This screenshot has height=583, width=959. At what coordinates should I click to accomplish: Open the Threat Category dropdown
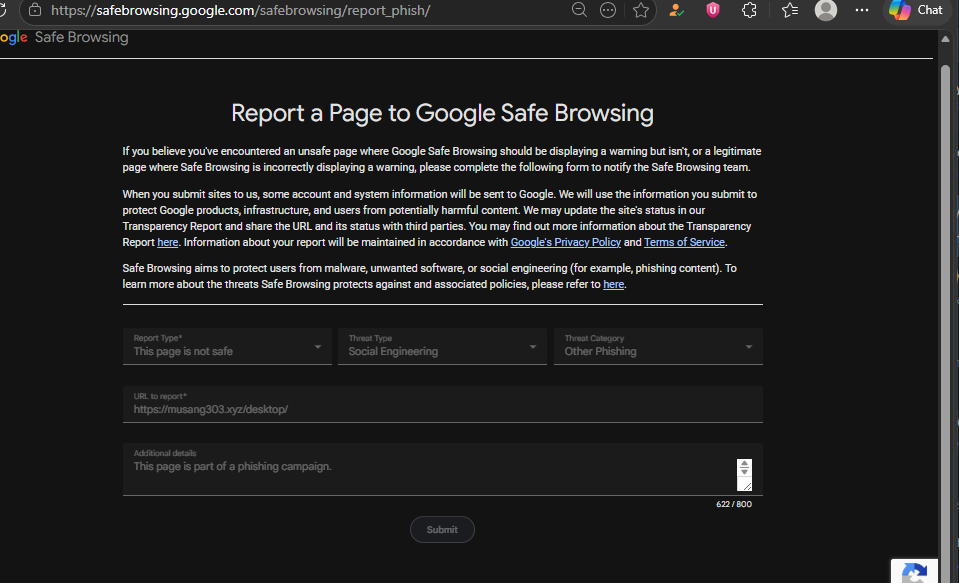coord(658,346)
